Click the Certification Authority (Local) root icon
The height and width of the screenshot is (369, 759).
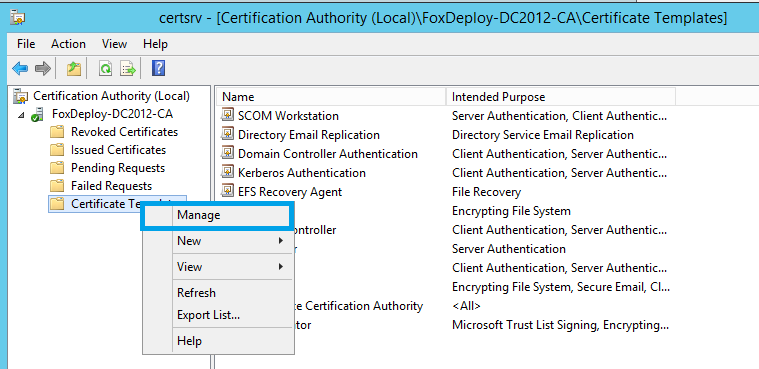(x=21, y=96)
